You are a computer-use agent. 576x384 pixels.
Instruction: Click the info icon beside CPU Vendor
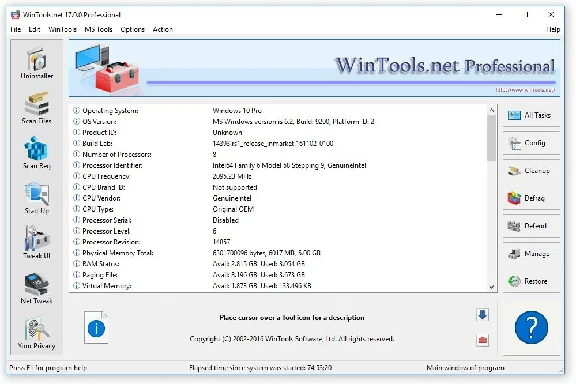[x=76, y=198]
